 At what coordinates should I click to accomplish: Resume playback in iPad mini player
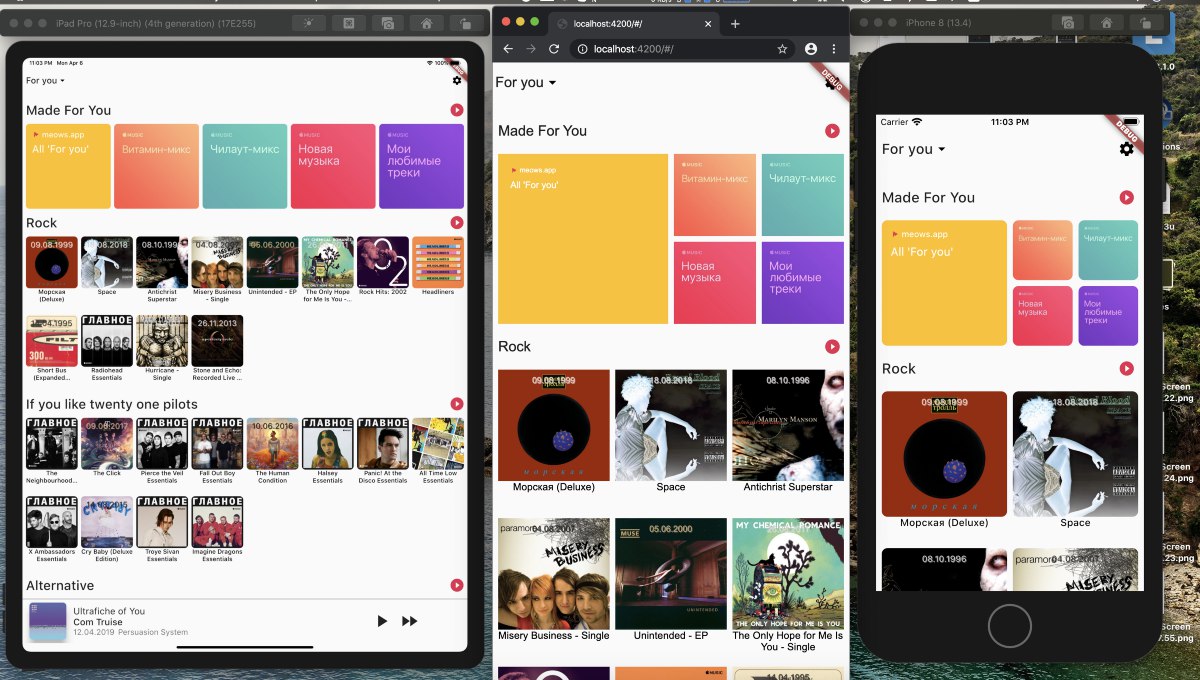381,621
